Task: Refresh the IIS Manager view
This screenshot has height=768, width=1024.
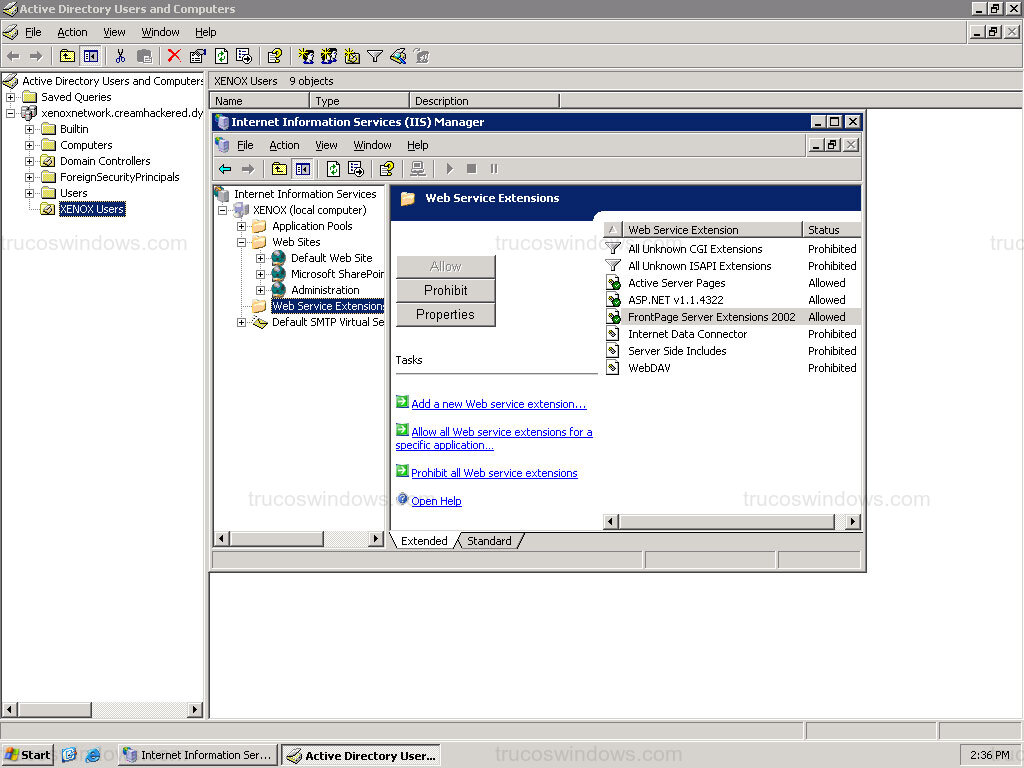Action: [x=331, y=168]
